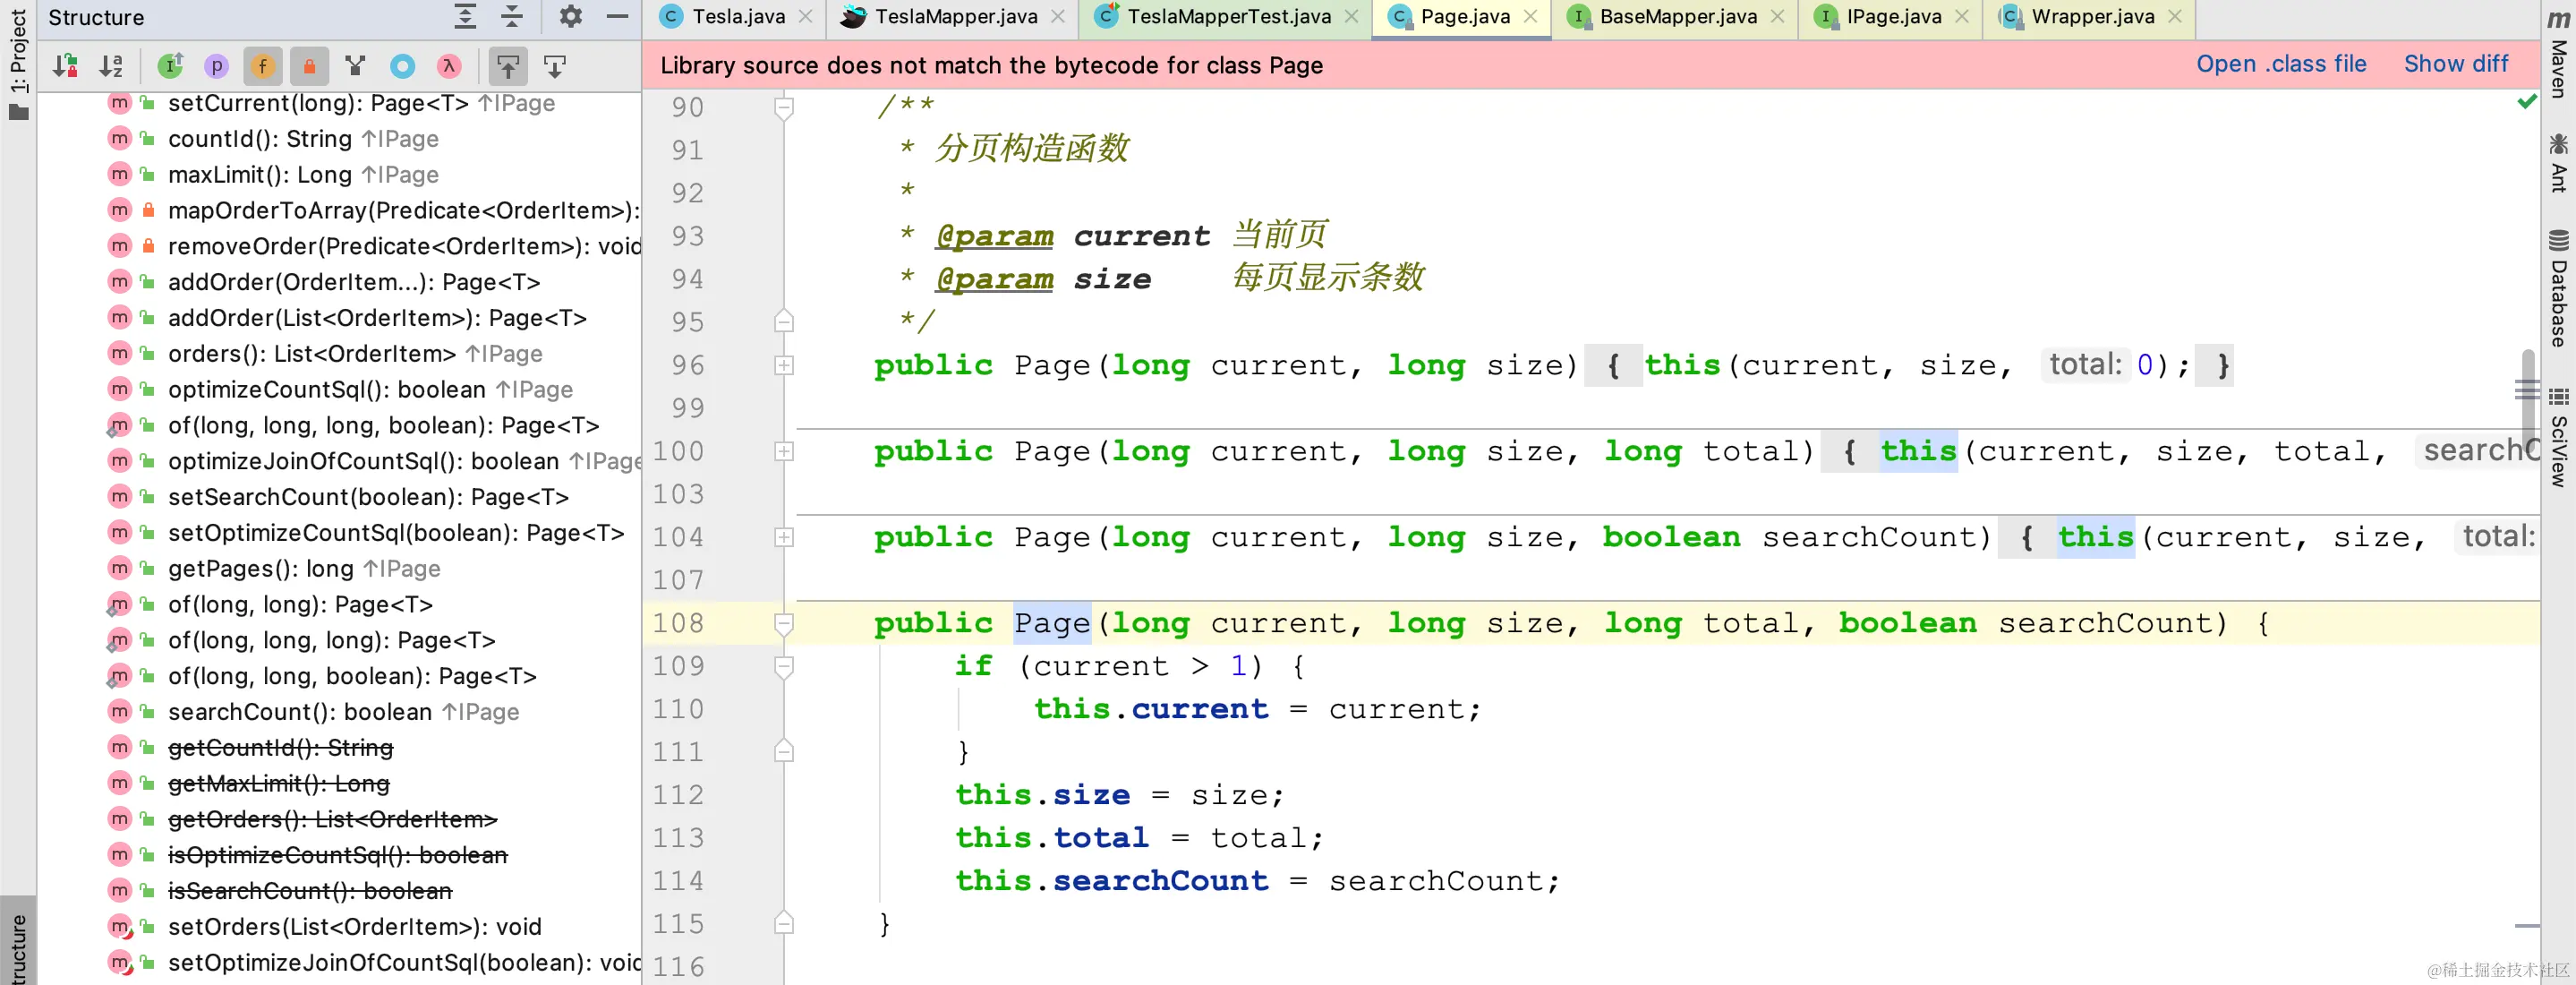Viewport: 2576px width, 985px height.
Task: Switch to the TeslaMapperTest.java tab
Action: (1228, 17)
